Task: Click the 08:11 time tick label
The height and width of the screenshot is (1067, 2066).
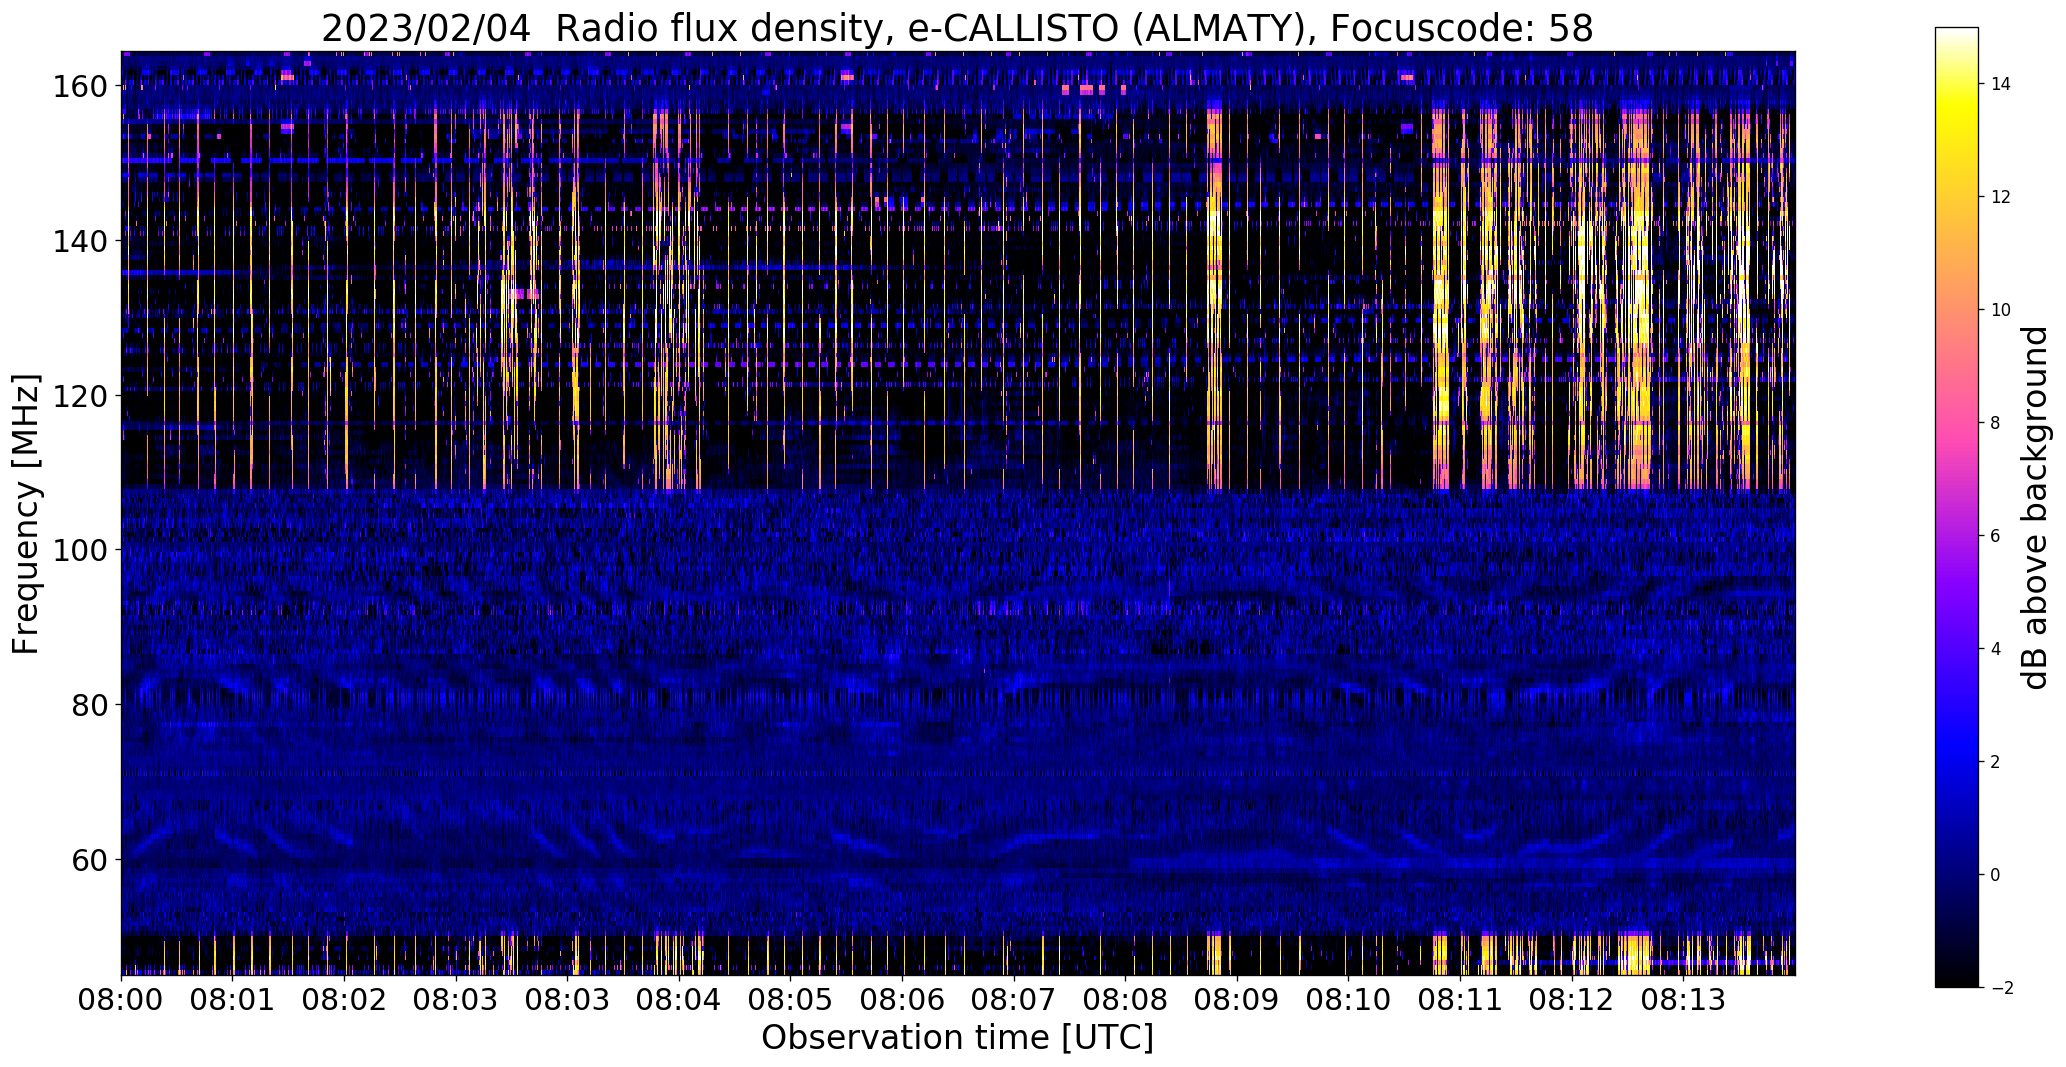Action: [1461, 999]
